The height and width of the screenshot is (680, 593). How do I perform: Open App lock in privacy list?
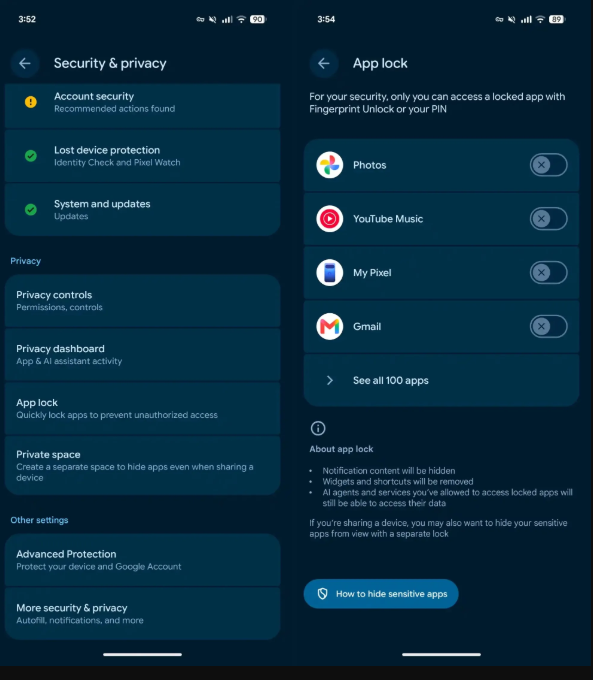click(142, 409)
